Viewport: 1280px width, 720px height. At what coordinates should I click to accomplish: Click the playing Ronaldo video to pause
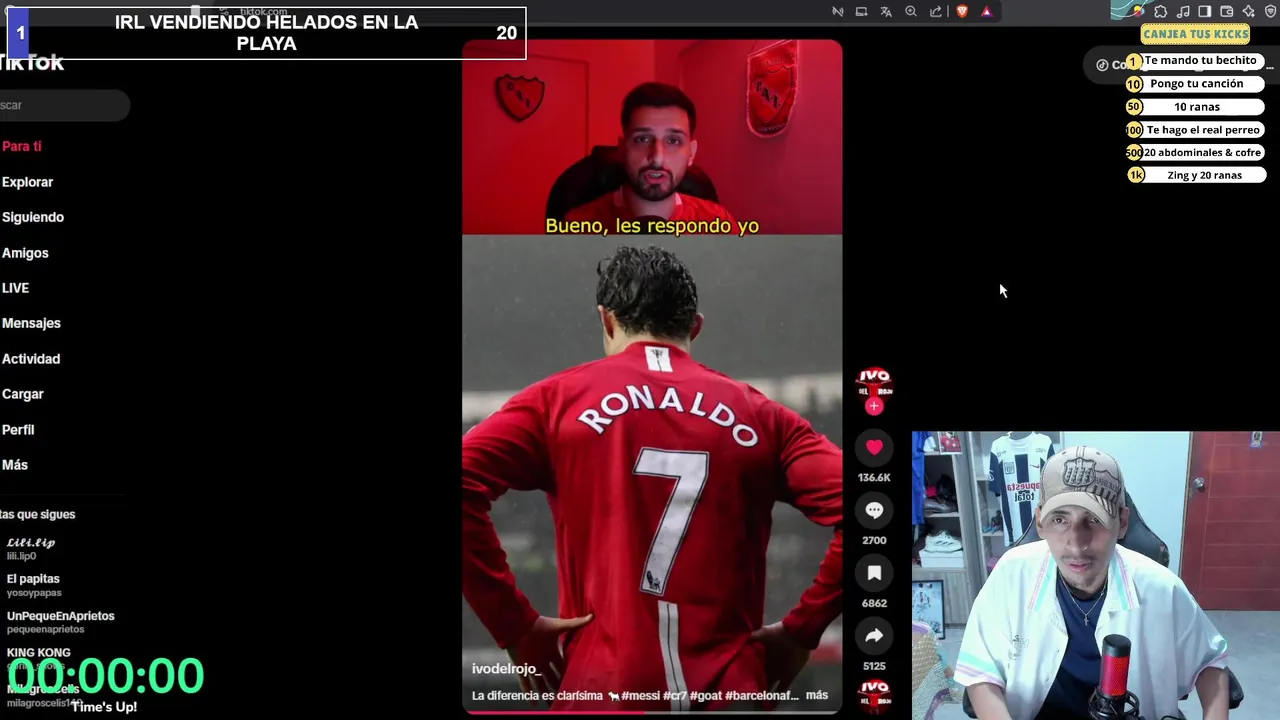652,375
